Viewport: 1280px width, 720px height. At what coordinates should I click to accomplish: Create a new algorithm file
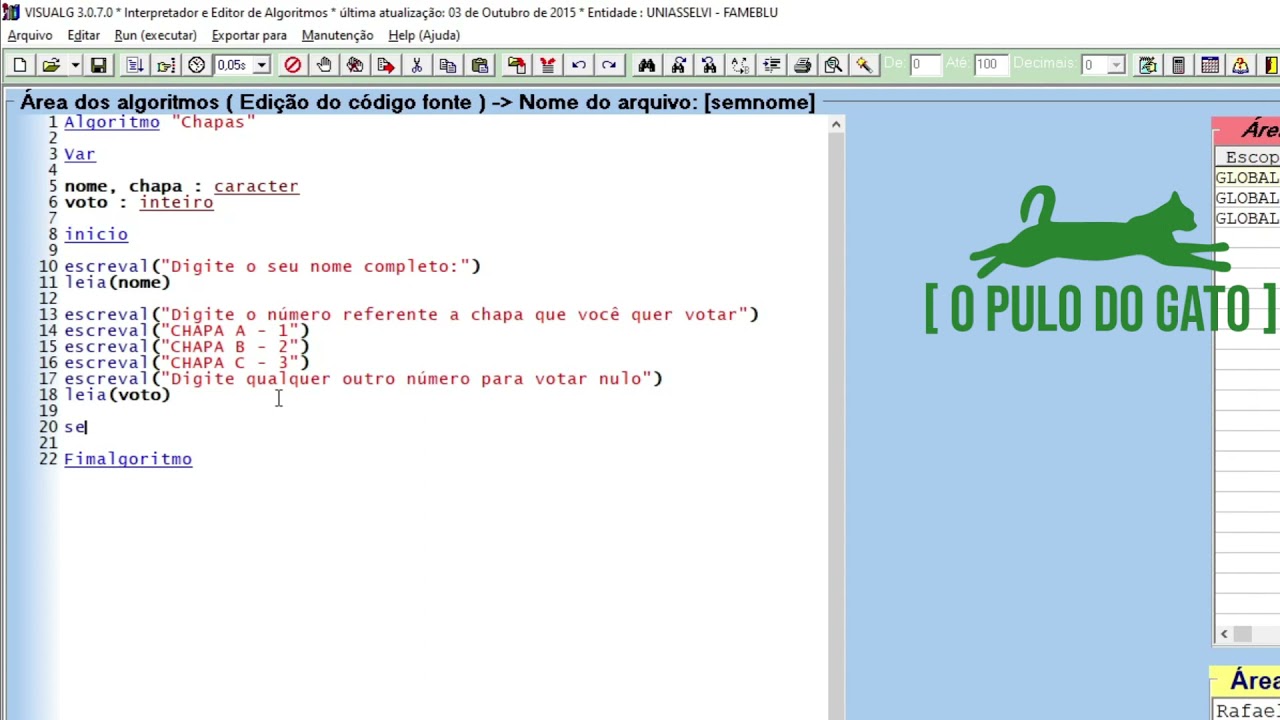tap(20, 65)
